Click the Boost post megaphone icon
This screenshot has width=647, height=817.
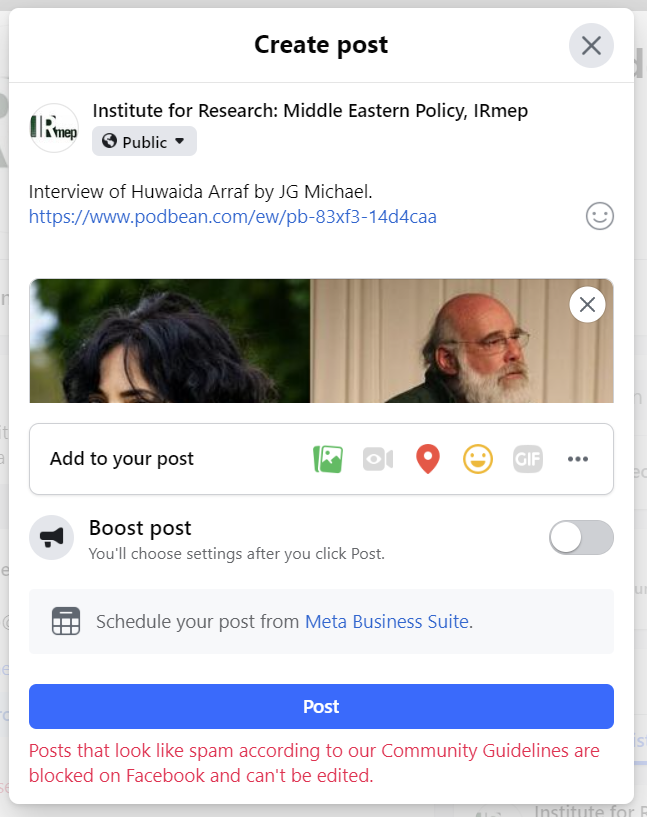pos(52,537)
